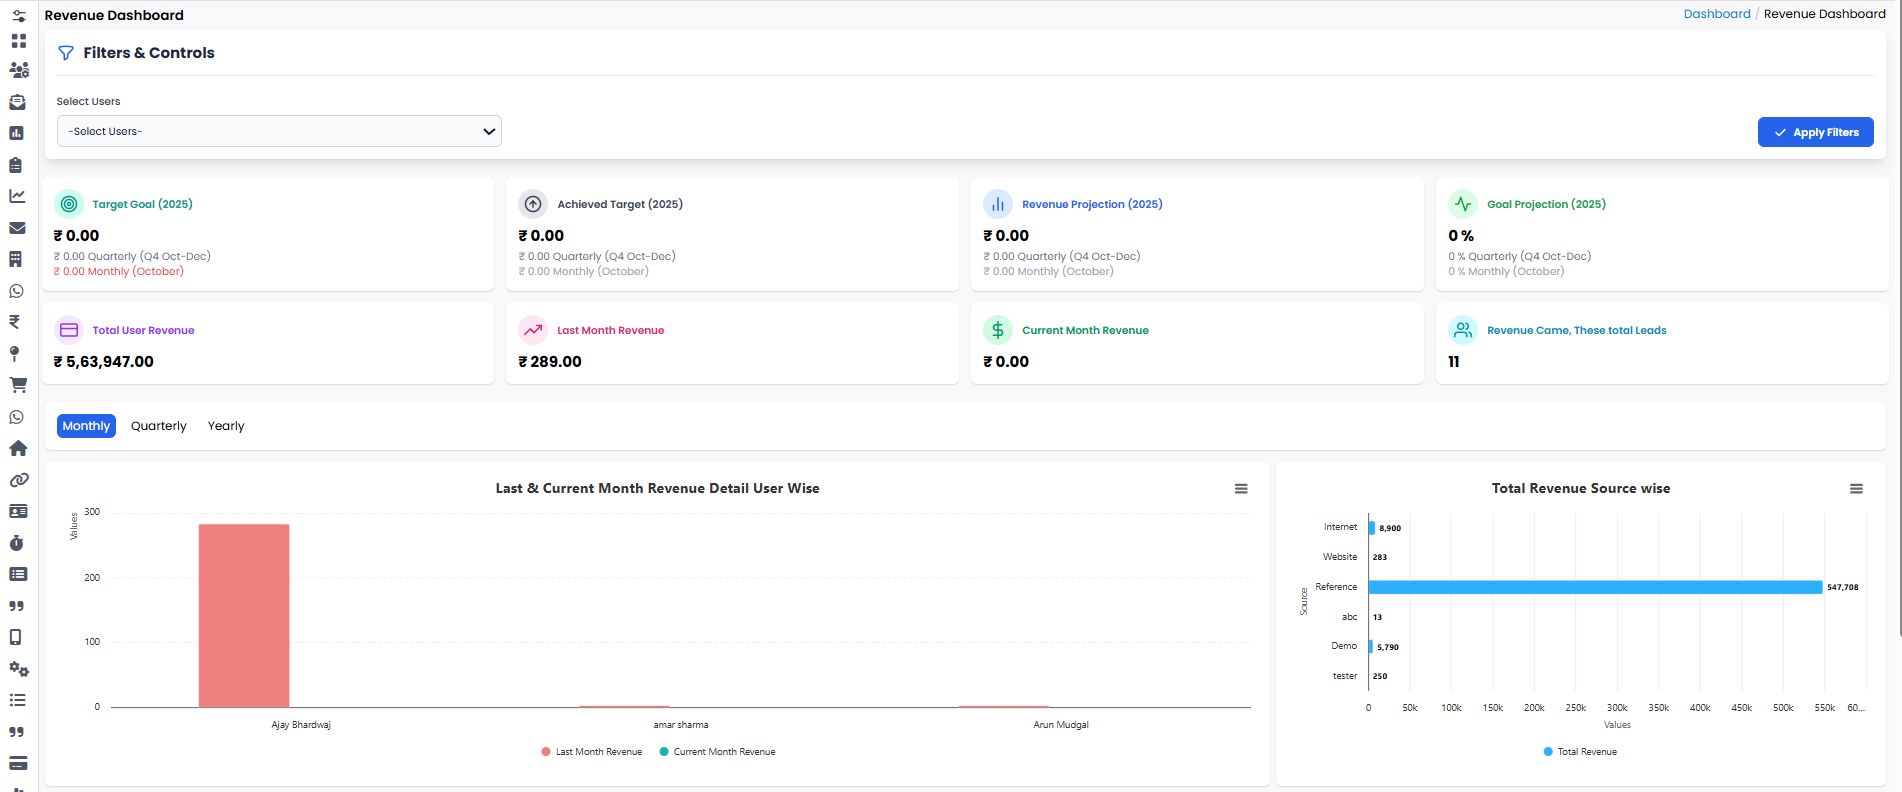Click the envelope mail sidebar icon
Viewport: 1902px width, 792px height.
click(17, 228)
